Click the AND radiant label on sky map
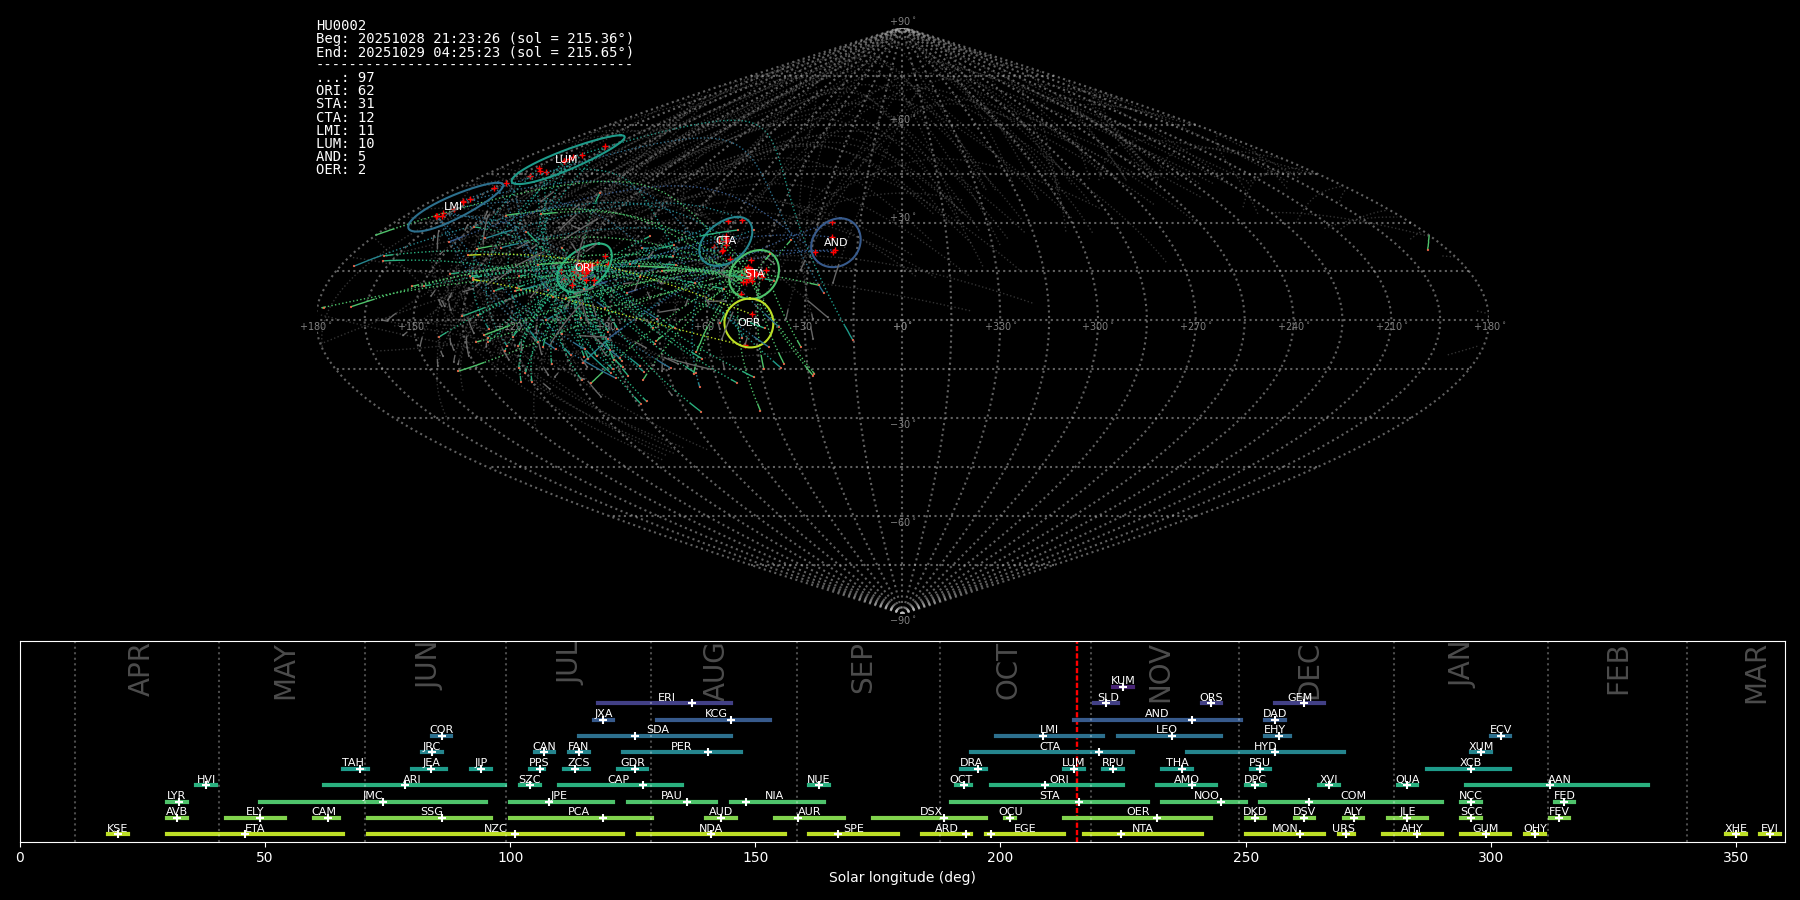 click(x=836, y=243)
